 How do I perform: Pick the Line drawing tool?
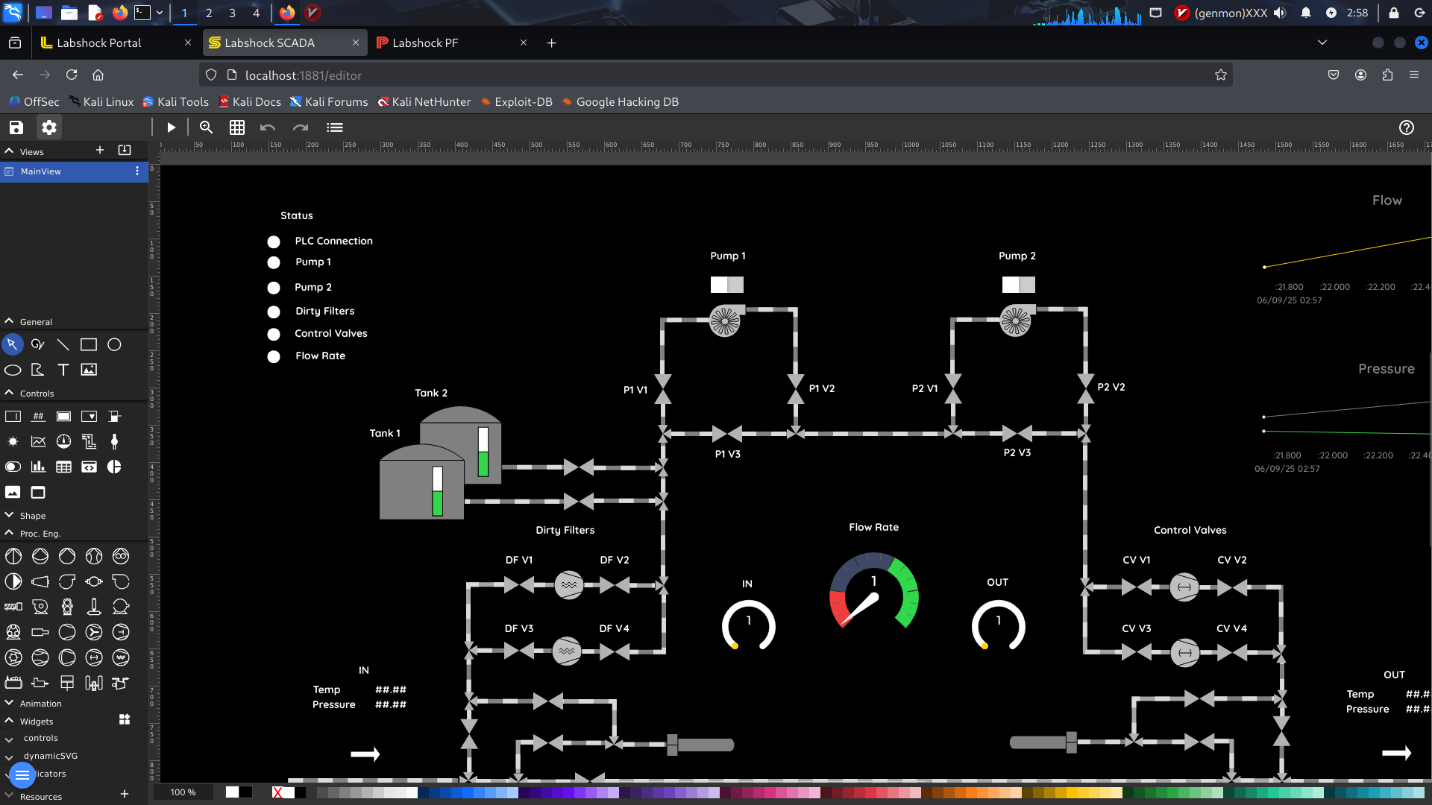tap(63, 345)
